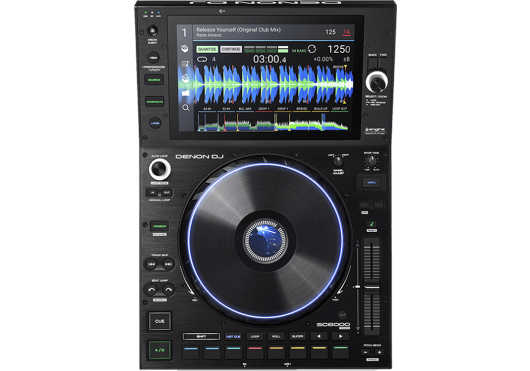Tap the pitch range ±8 indicator
The height and width of the screenshot is (371, 530).
[347, 59]
